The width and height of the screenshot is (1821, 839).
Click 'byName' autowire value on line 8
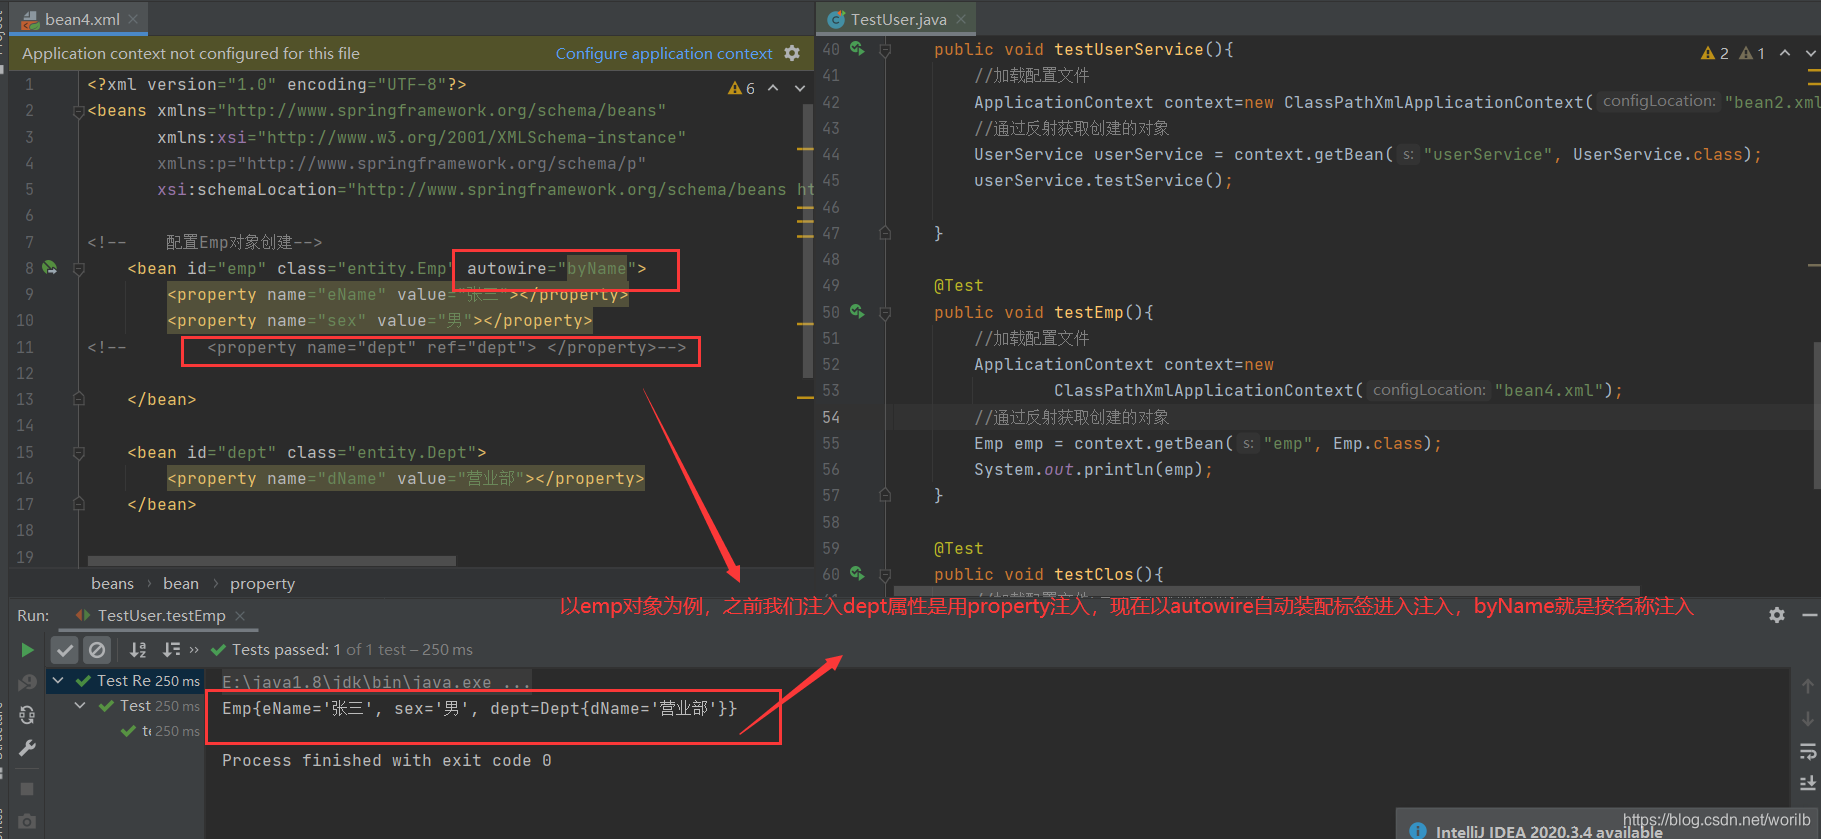point(596,268)
